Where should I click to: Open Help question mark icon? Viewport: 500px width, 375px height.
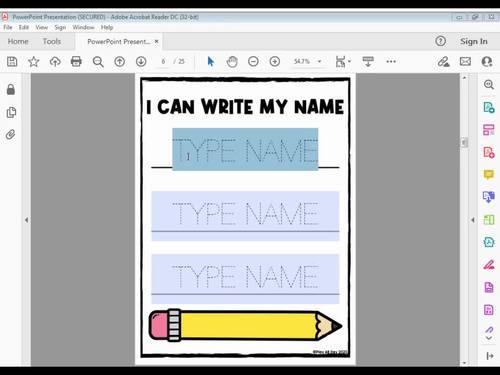[x=440, y=41]
